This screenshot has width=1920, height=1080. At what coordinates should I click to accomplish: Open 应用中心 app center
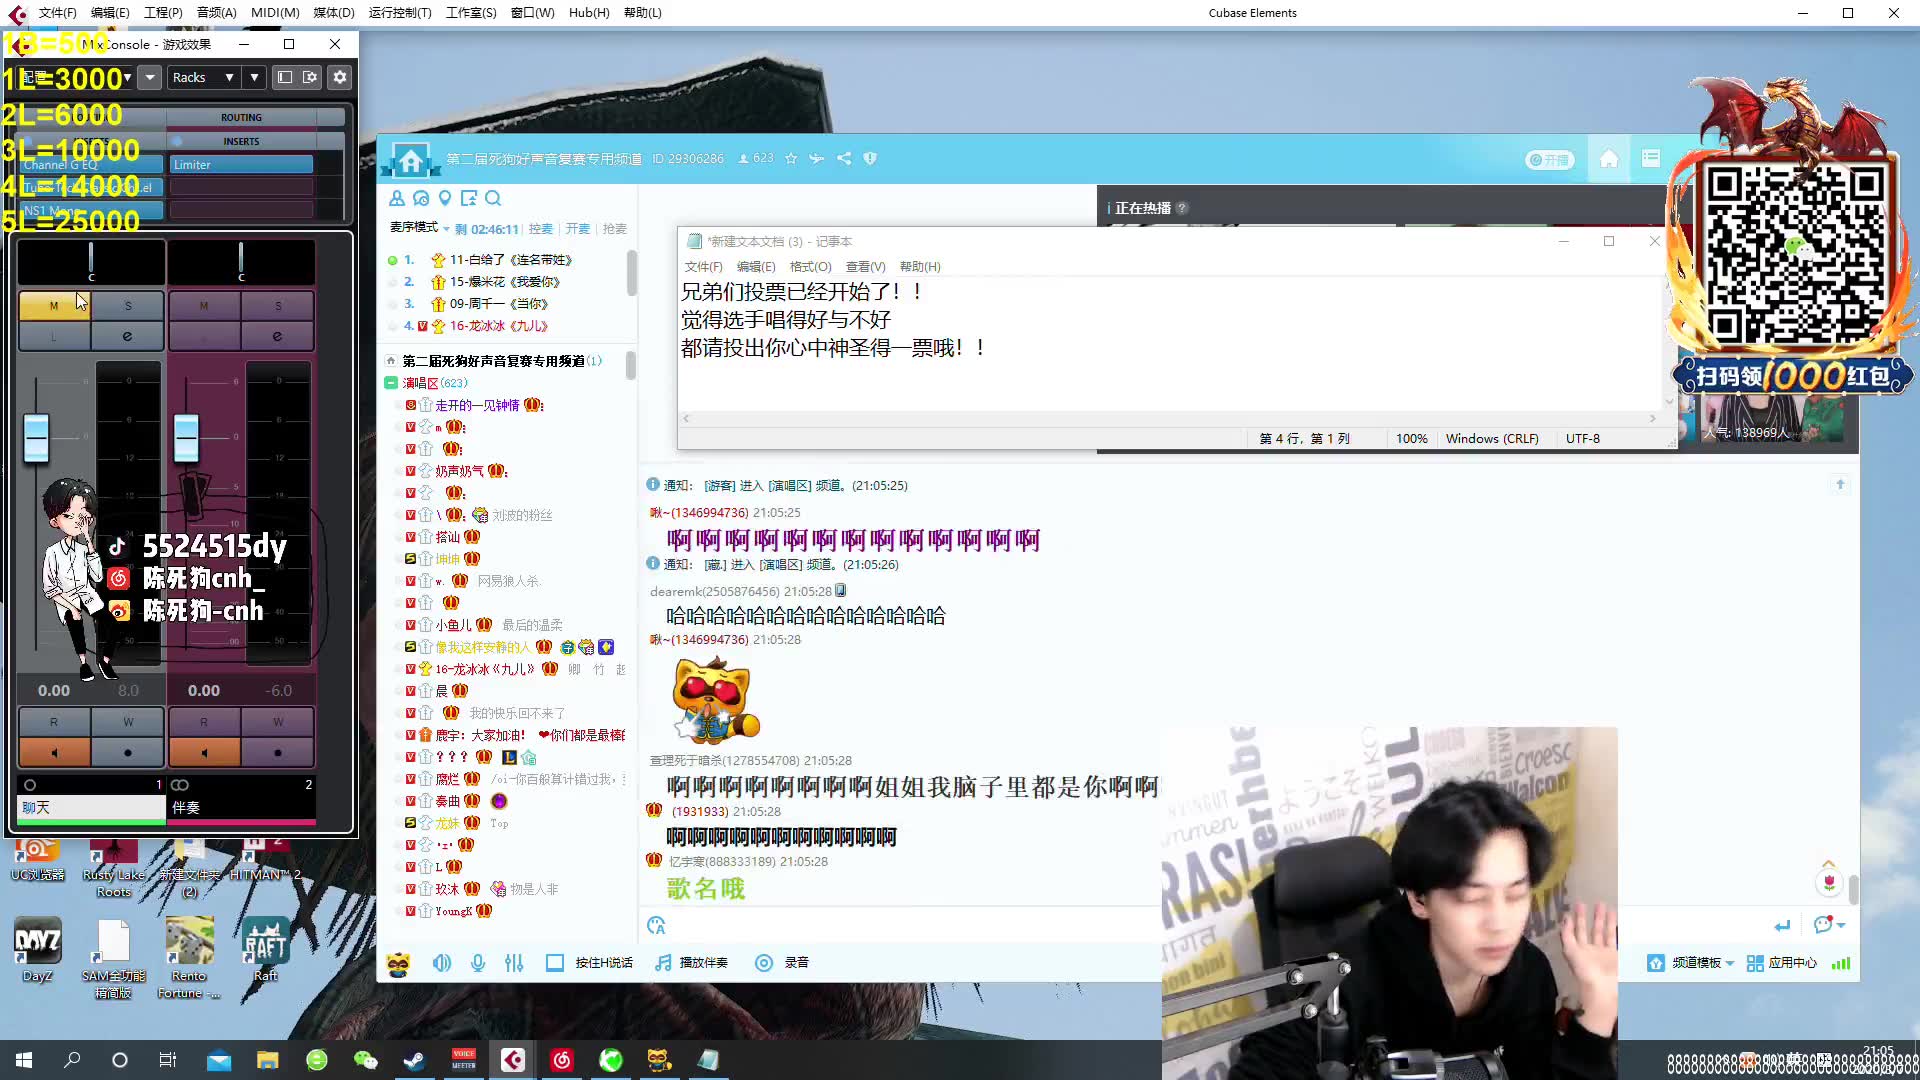point(1782,963)
